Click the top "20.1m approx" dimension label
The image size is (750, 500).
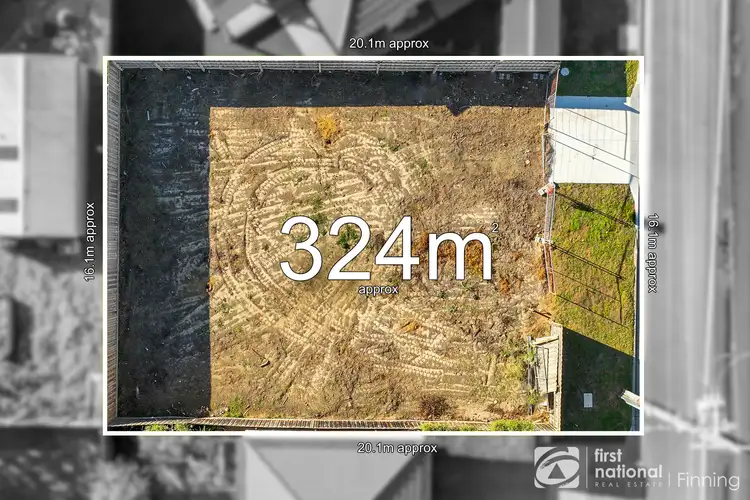388,43
